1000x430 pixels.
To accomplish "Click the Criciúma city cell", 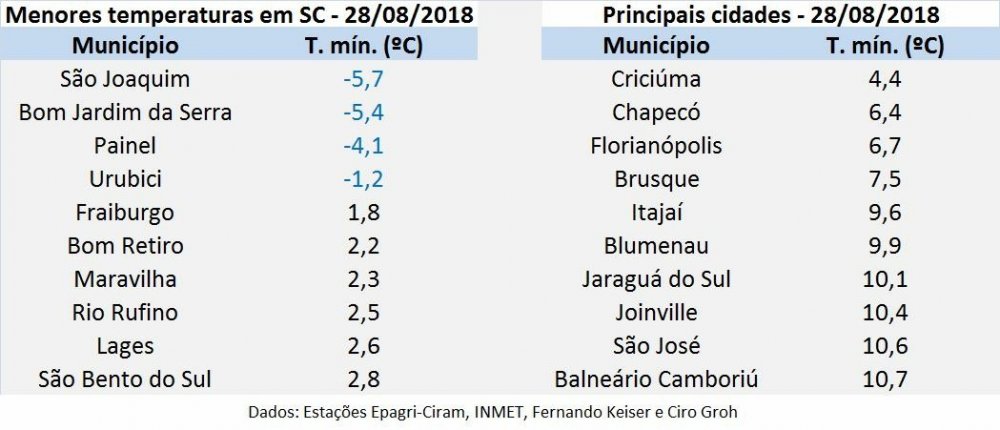I will coord(656,79).
